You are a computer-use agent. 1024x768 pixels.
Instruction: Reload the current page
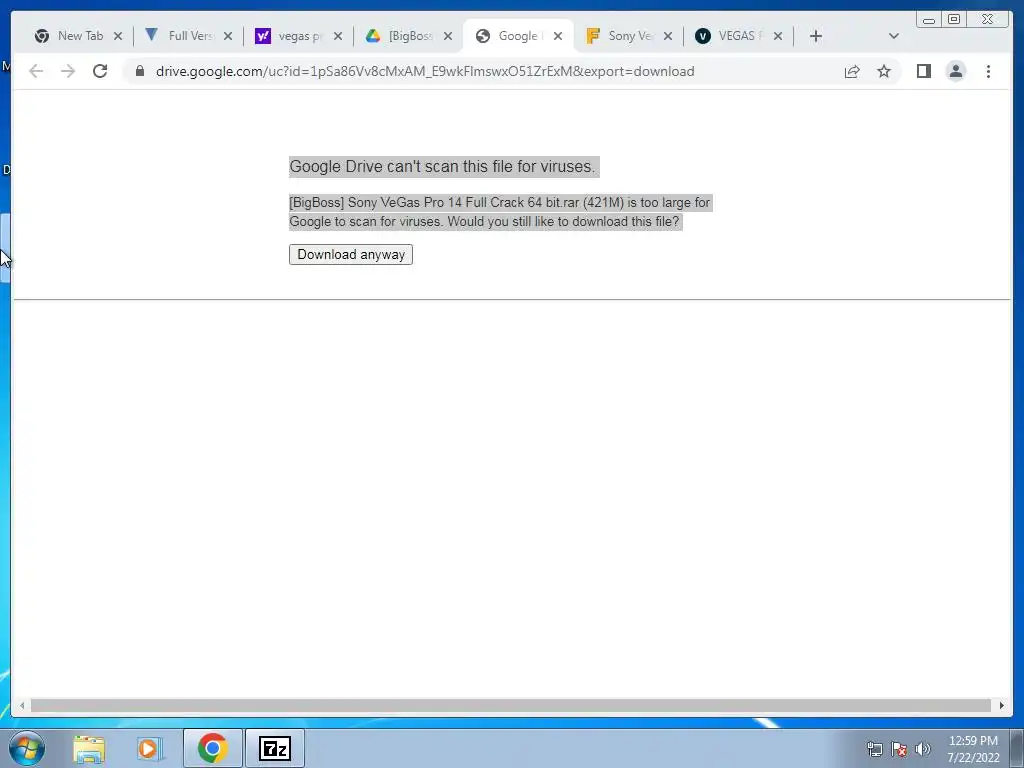100,71
